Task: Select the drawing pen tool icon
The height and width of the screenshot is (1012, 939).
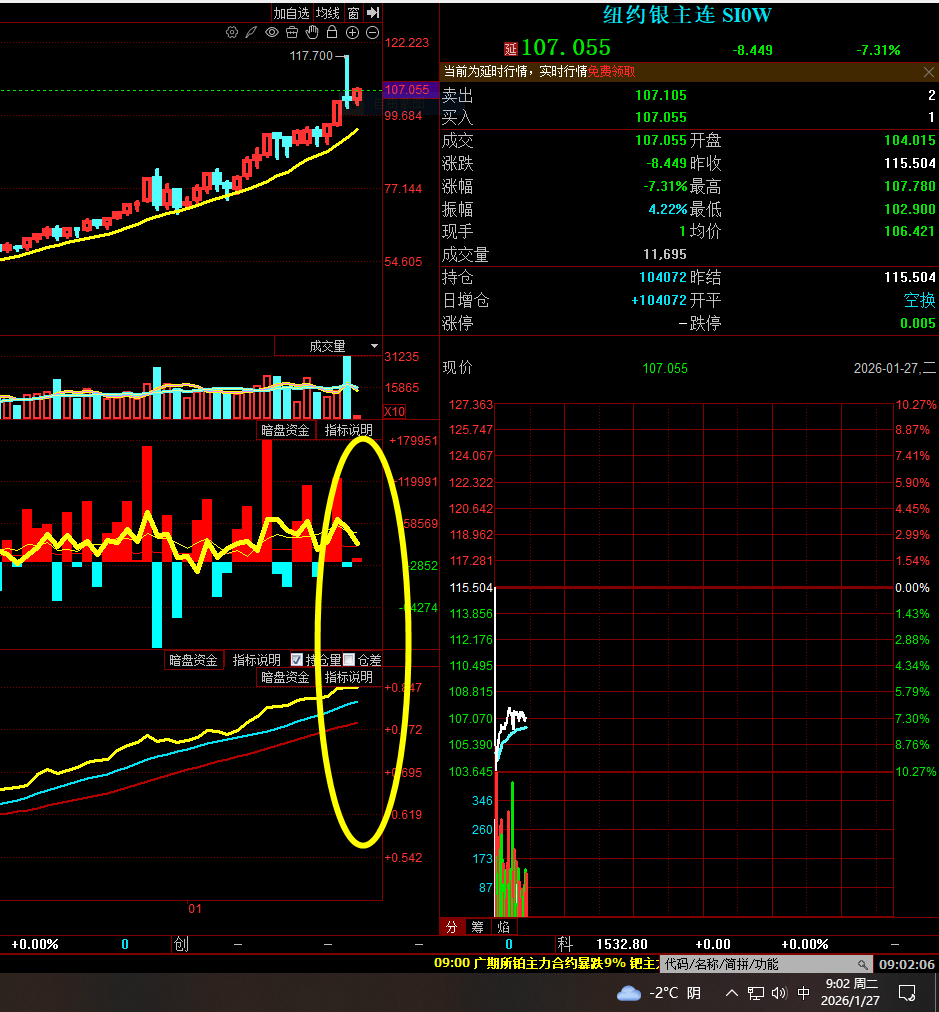Action: [x=251, y=32]
